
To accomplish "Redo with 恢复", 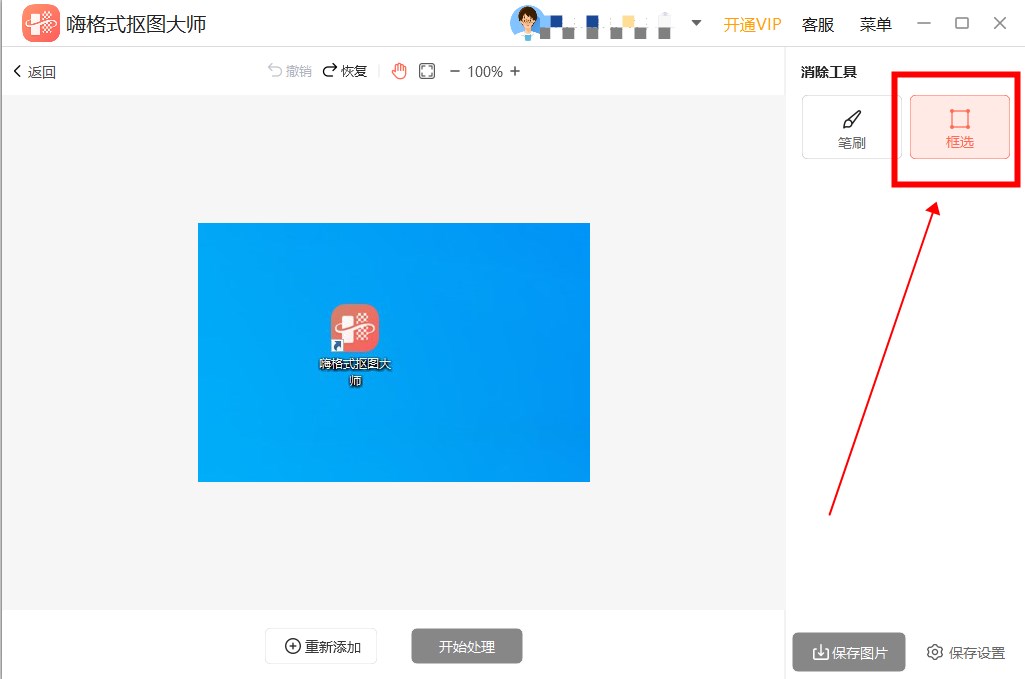I will pos(345,71).
